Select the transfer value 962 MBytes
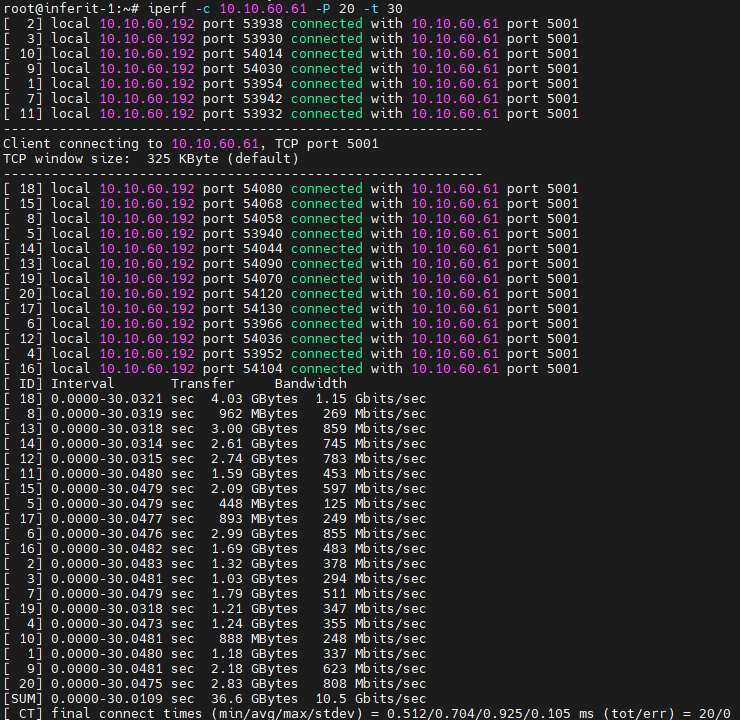This screenshot has width=740, height=720. [259, 414]
